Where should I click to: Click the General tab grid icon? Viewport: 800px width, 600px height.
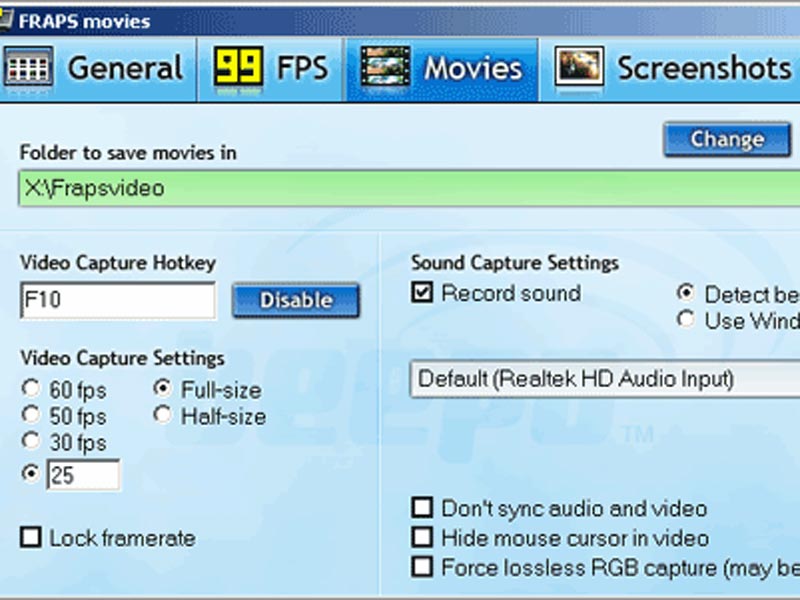(29, 68)
